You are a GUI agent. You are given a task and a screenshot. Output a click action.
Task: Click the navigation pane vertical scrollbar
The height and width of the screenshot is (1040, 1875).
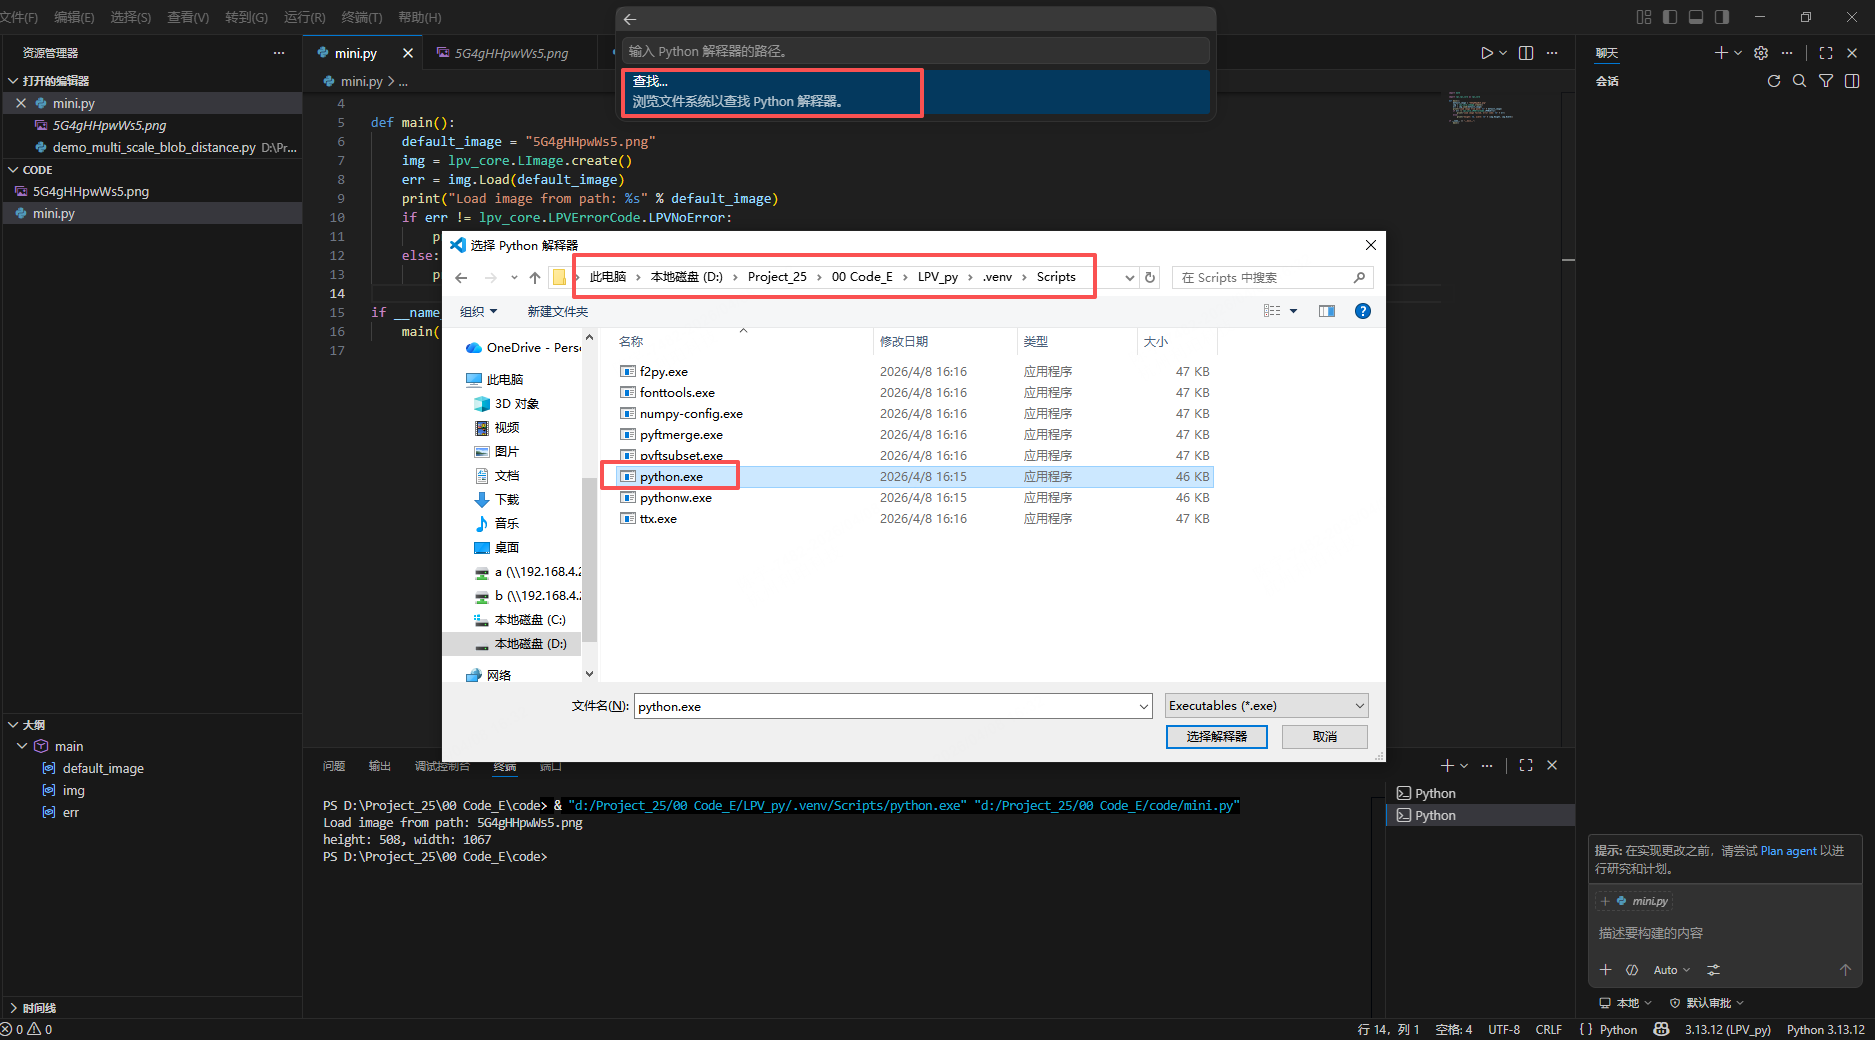589,560
